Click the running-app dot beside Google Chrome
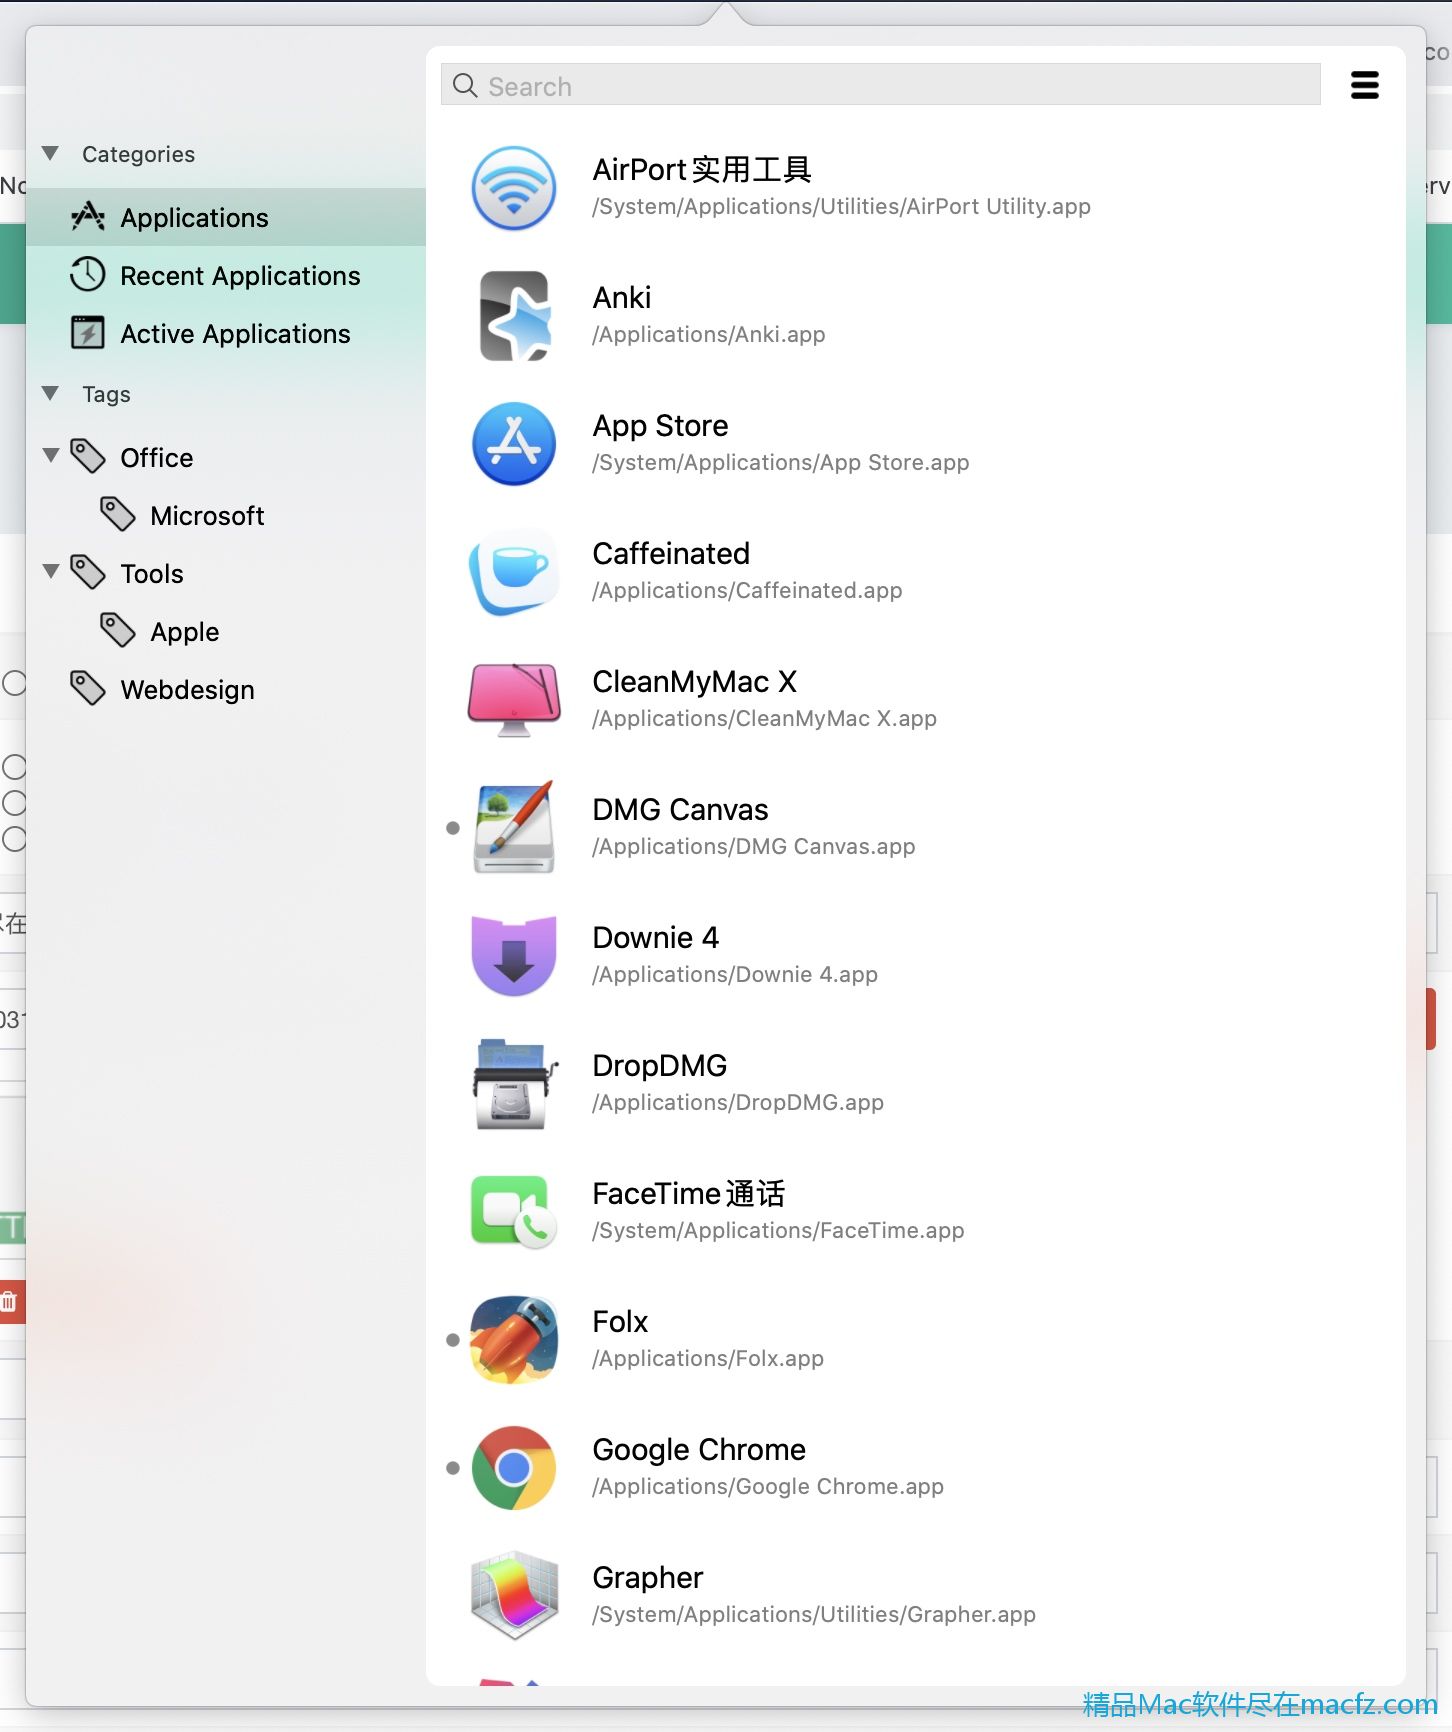This screenshot has height=1732, width=1452. click(x=453, y=1468)
